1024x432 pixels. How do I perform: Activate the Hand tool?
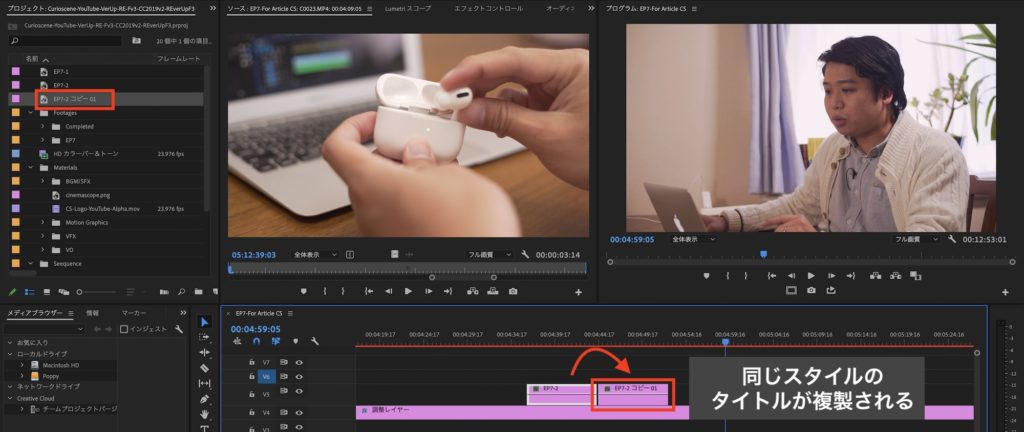[x=205, y=413]
